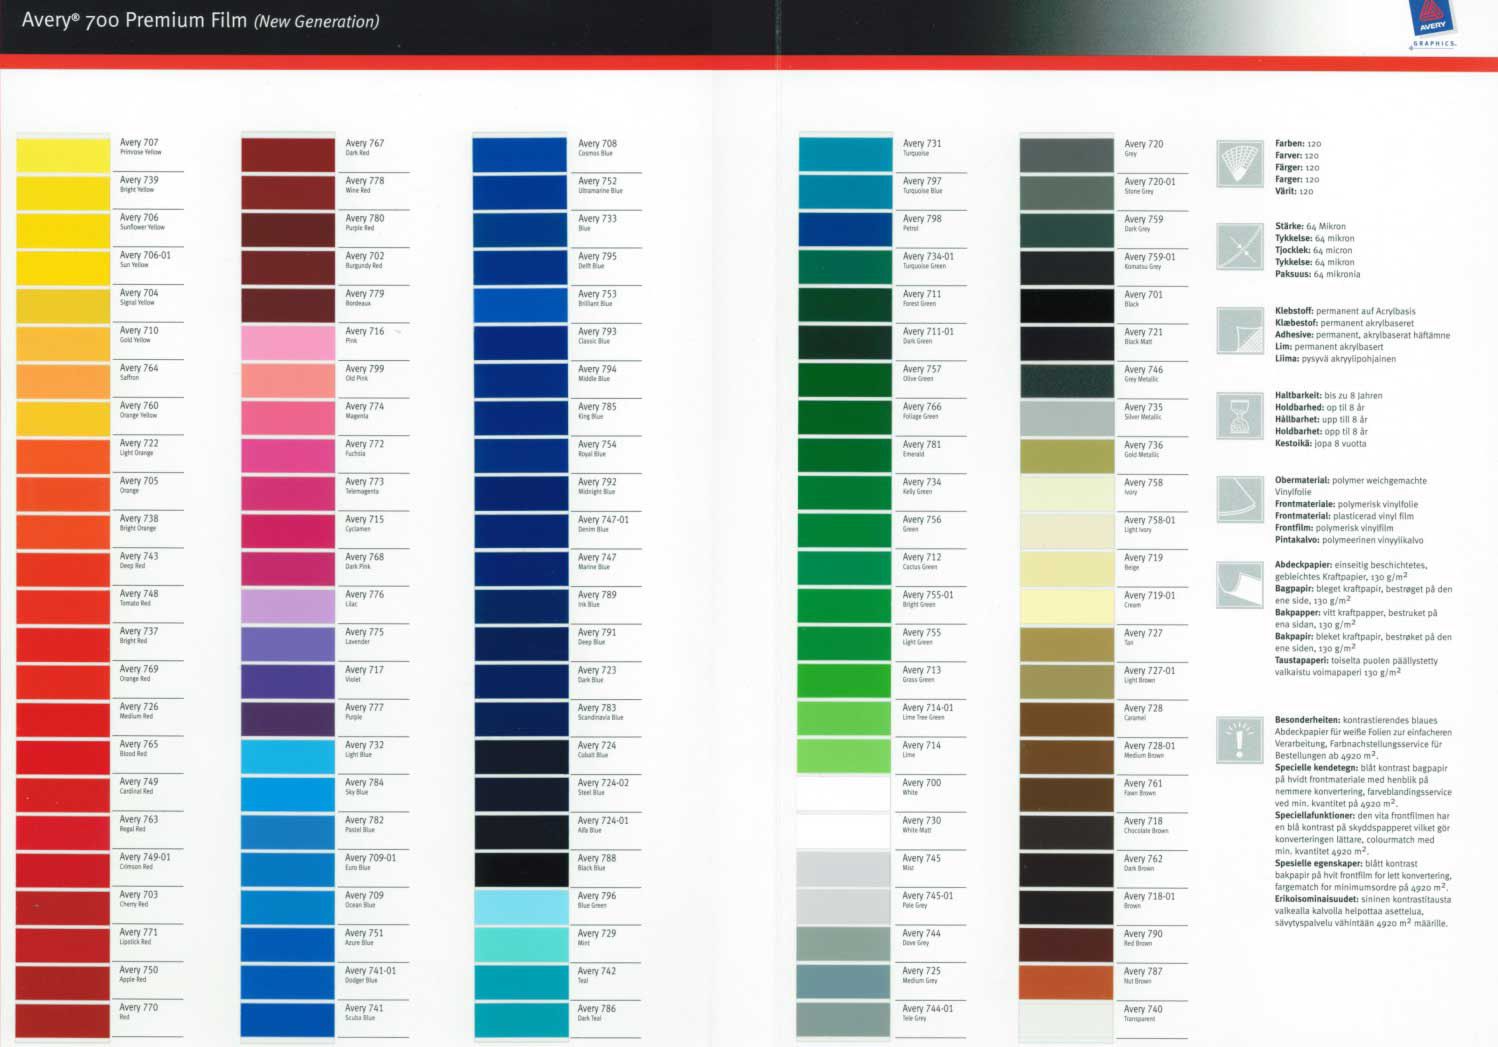Click the 'Avery 781' Emerald label
Viewport: 1498px width, 1047px height.
click(922, 448)
